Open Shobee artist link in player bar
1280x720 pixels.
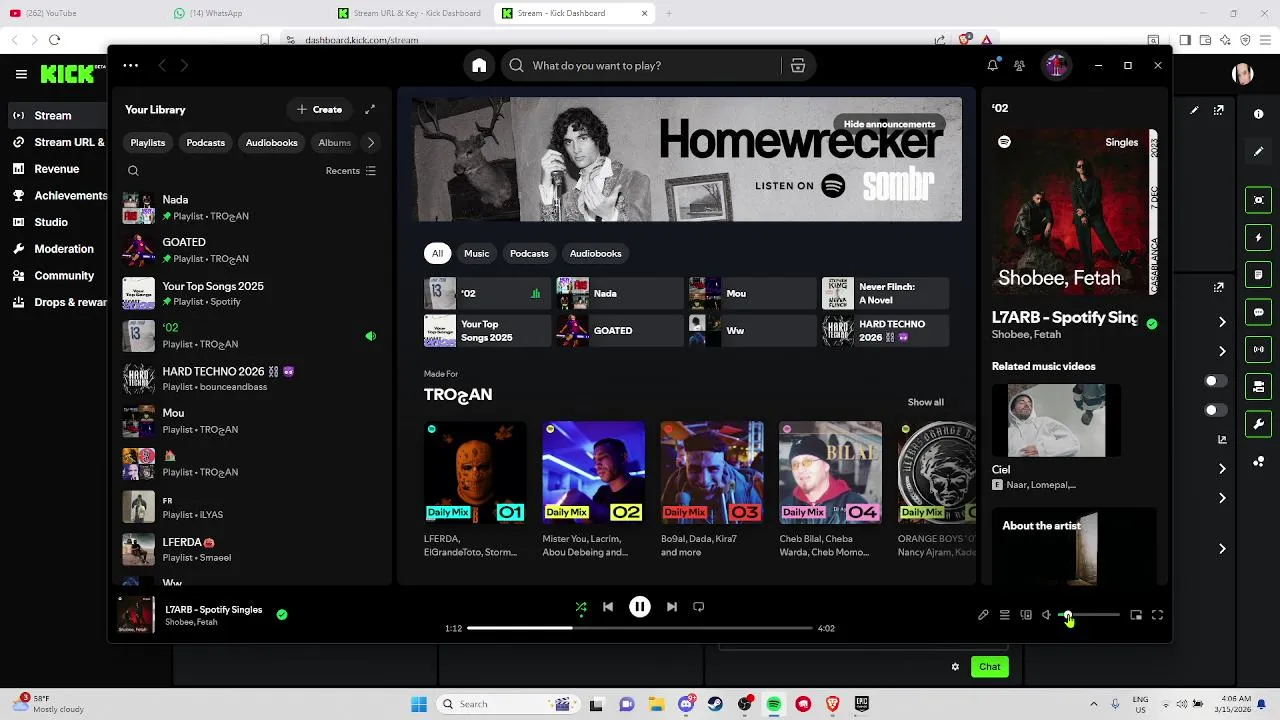click(176, 623)
